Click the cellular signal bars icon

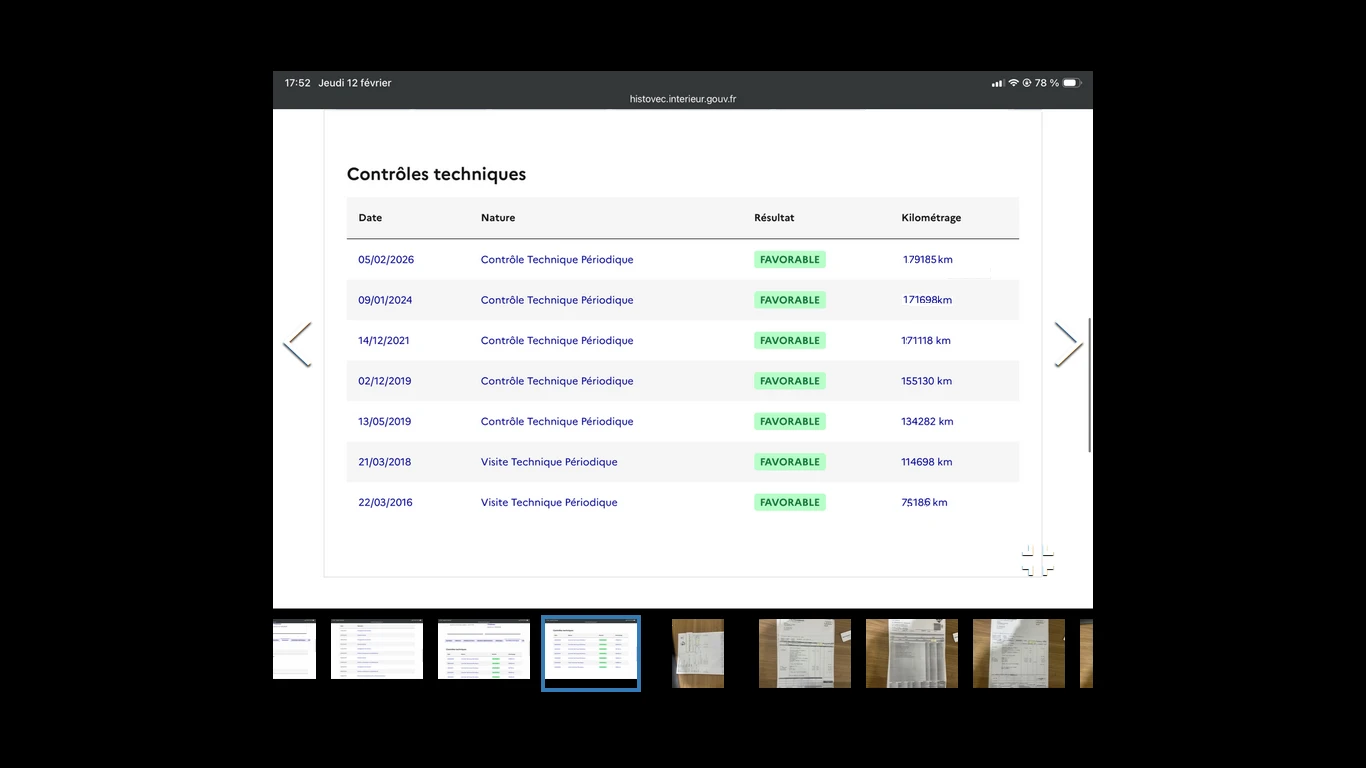tap(998, 83)
